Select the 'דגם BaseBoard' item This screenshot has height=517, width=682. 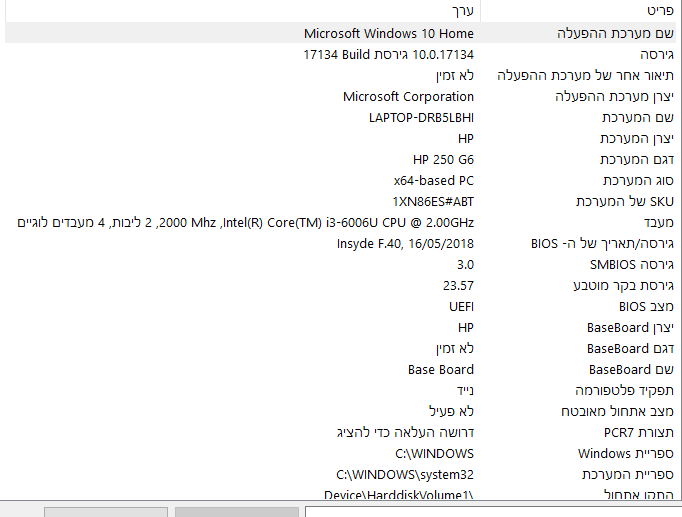(630, 349)
